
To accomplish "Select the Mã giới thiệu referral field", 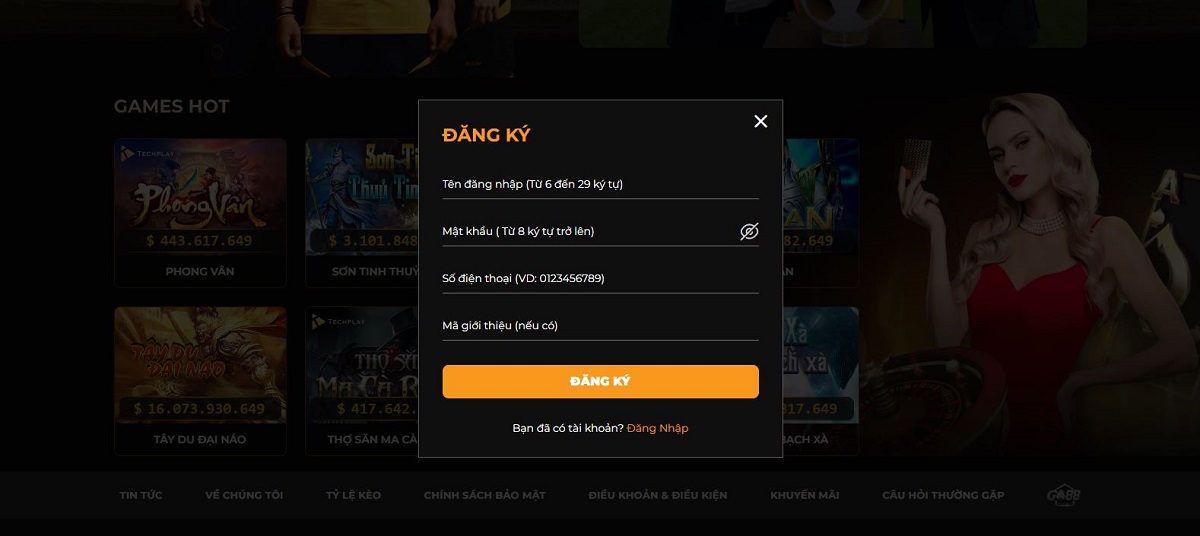I will coord(600,325).
